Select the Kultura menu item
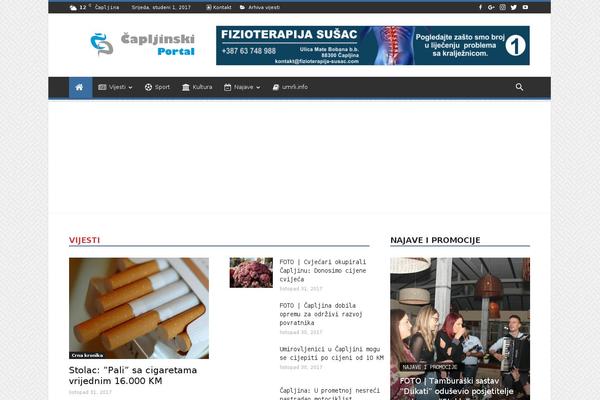 click(x=197, y=87)
